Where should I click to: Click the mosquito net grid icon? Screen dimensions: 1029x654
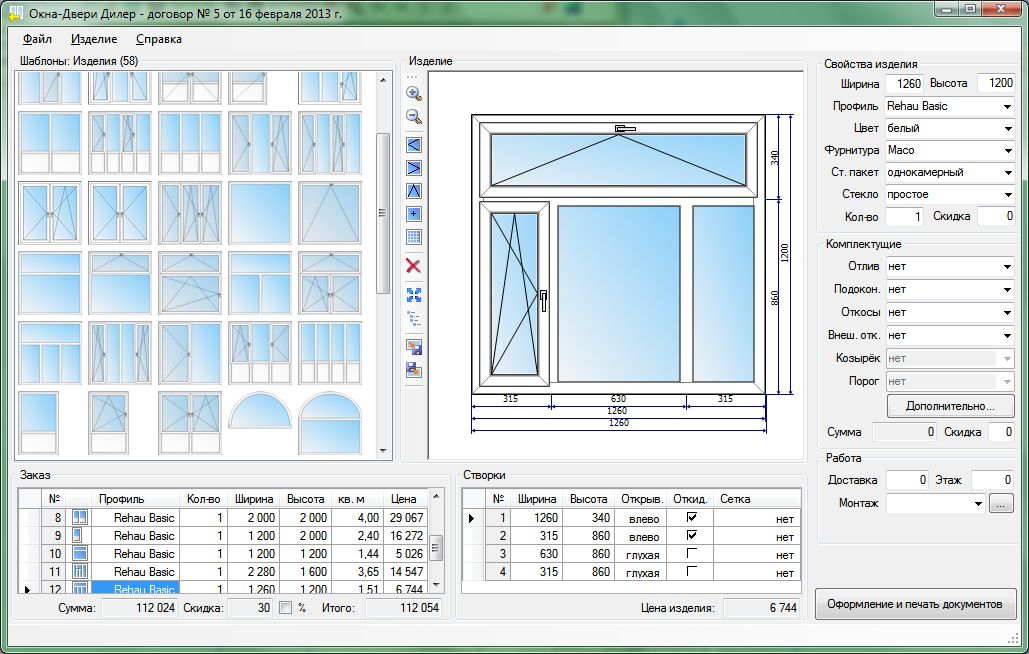coord(414,237)
